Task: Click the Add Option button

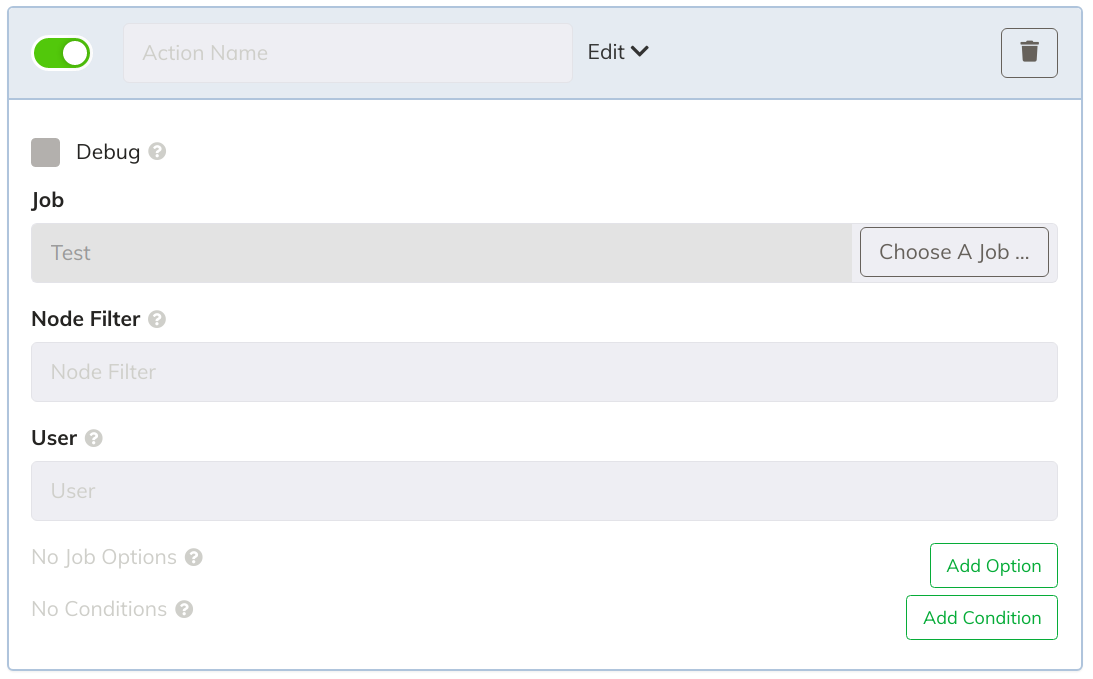Action: click(993, 565)
